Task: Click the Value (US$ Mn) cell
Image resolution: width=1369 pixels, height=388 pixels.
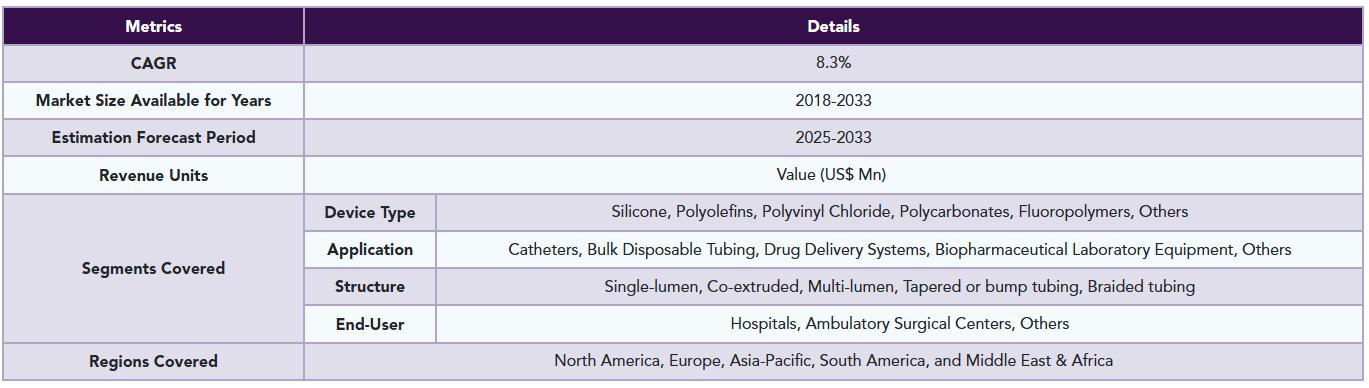Action: click(833, 175)
